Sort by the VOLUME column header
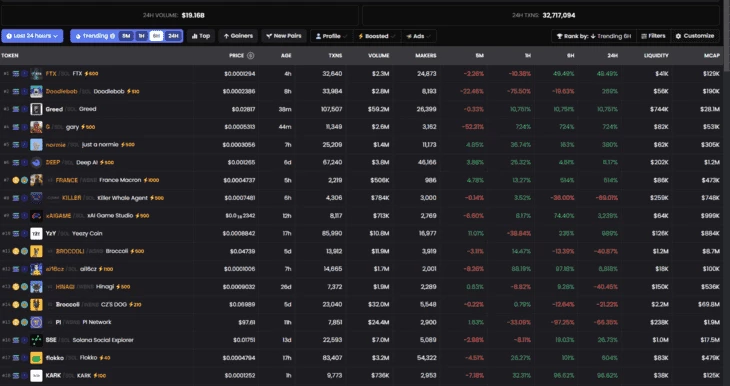Viewport: 730px width, 386px height. pos(379,55)
